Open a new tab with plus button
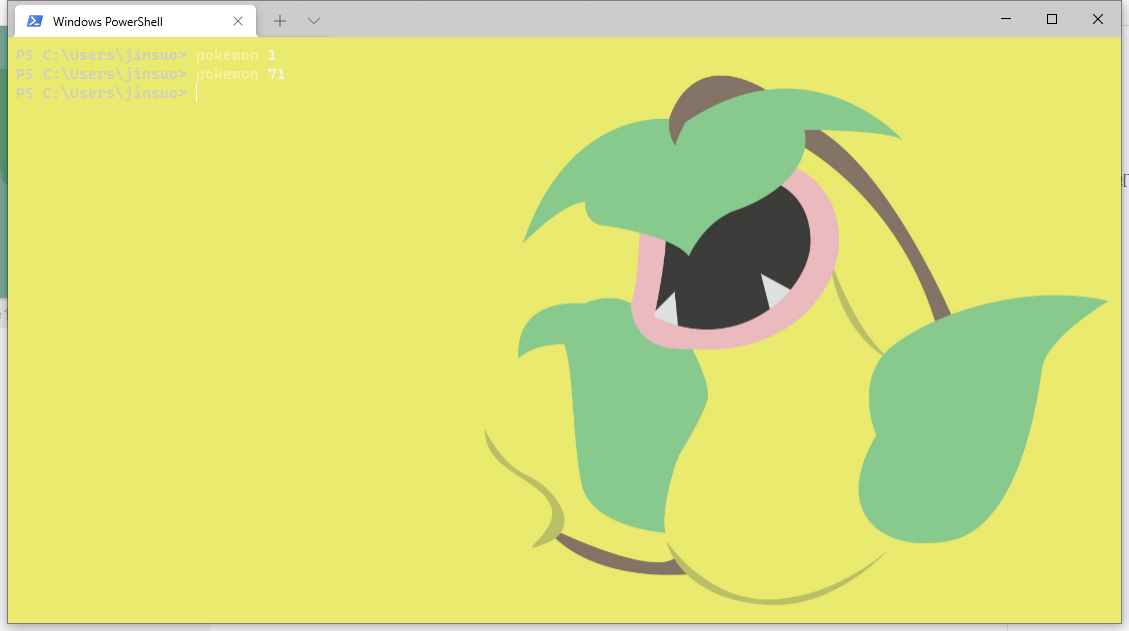This screenshot has height=631, width=1129. [279, 21]
